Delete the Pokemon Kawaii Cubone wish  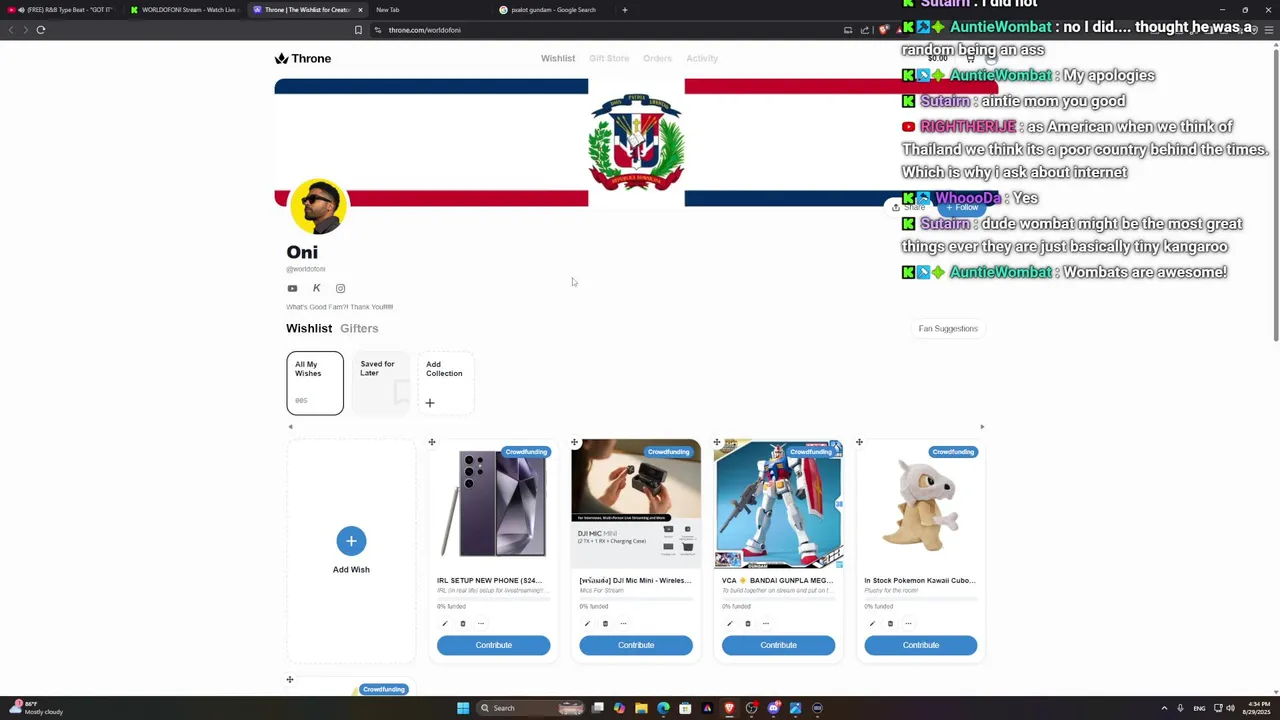pyautogui.click(x=890, y=623)
